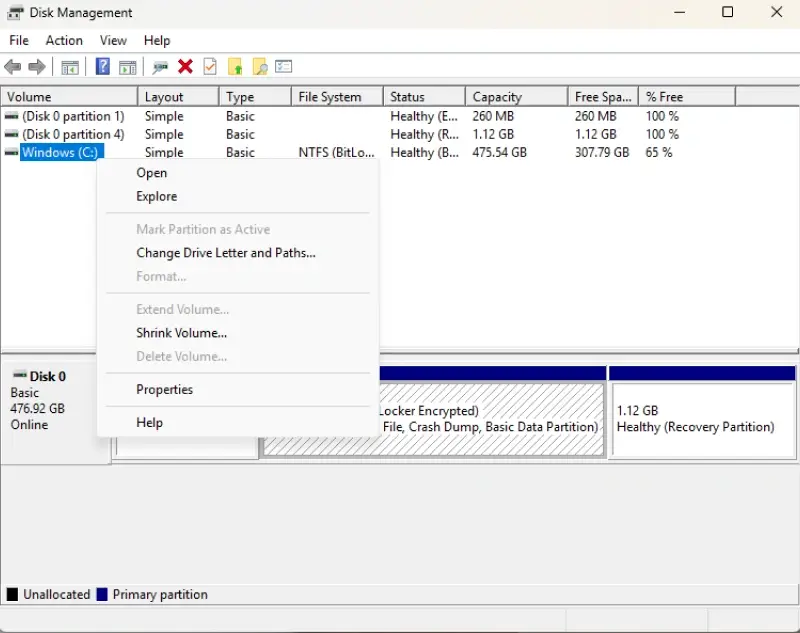Click the Primary partition legend label
800x633 pixels.
point(160,594)
